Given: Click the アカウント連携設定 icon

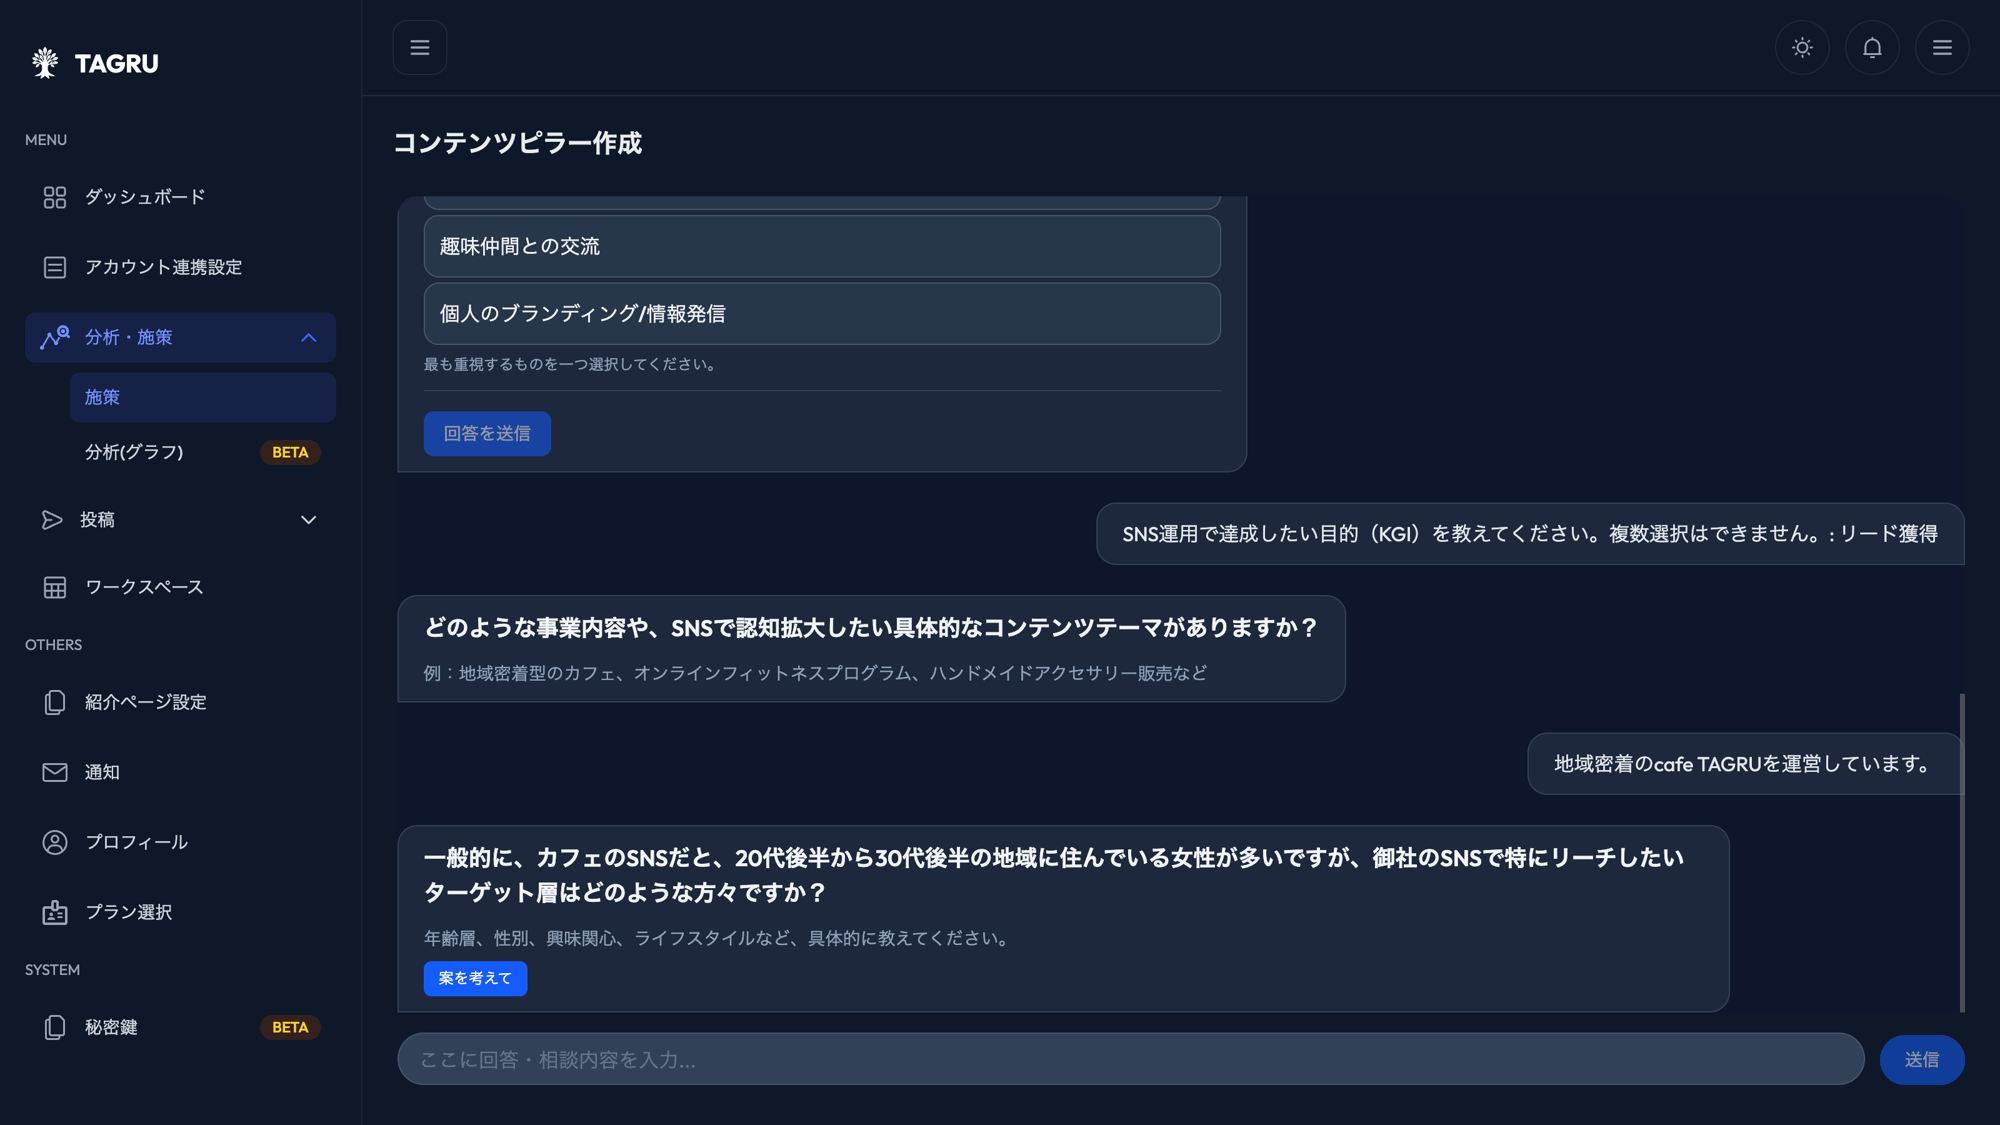Looking at the screenshot, I should tap(55, 267).
